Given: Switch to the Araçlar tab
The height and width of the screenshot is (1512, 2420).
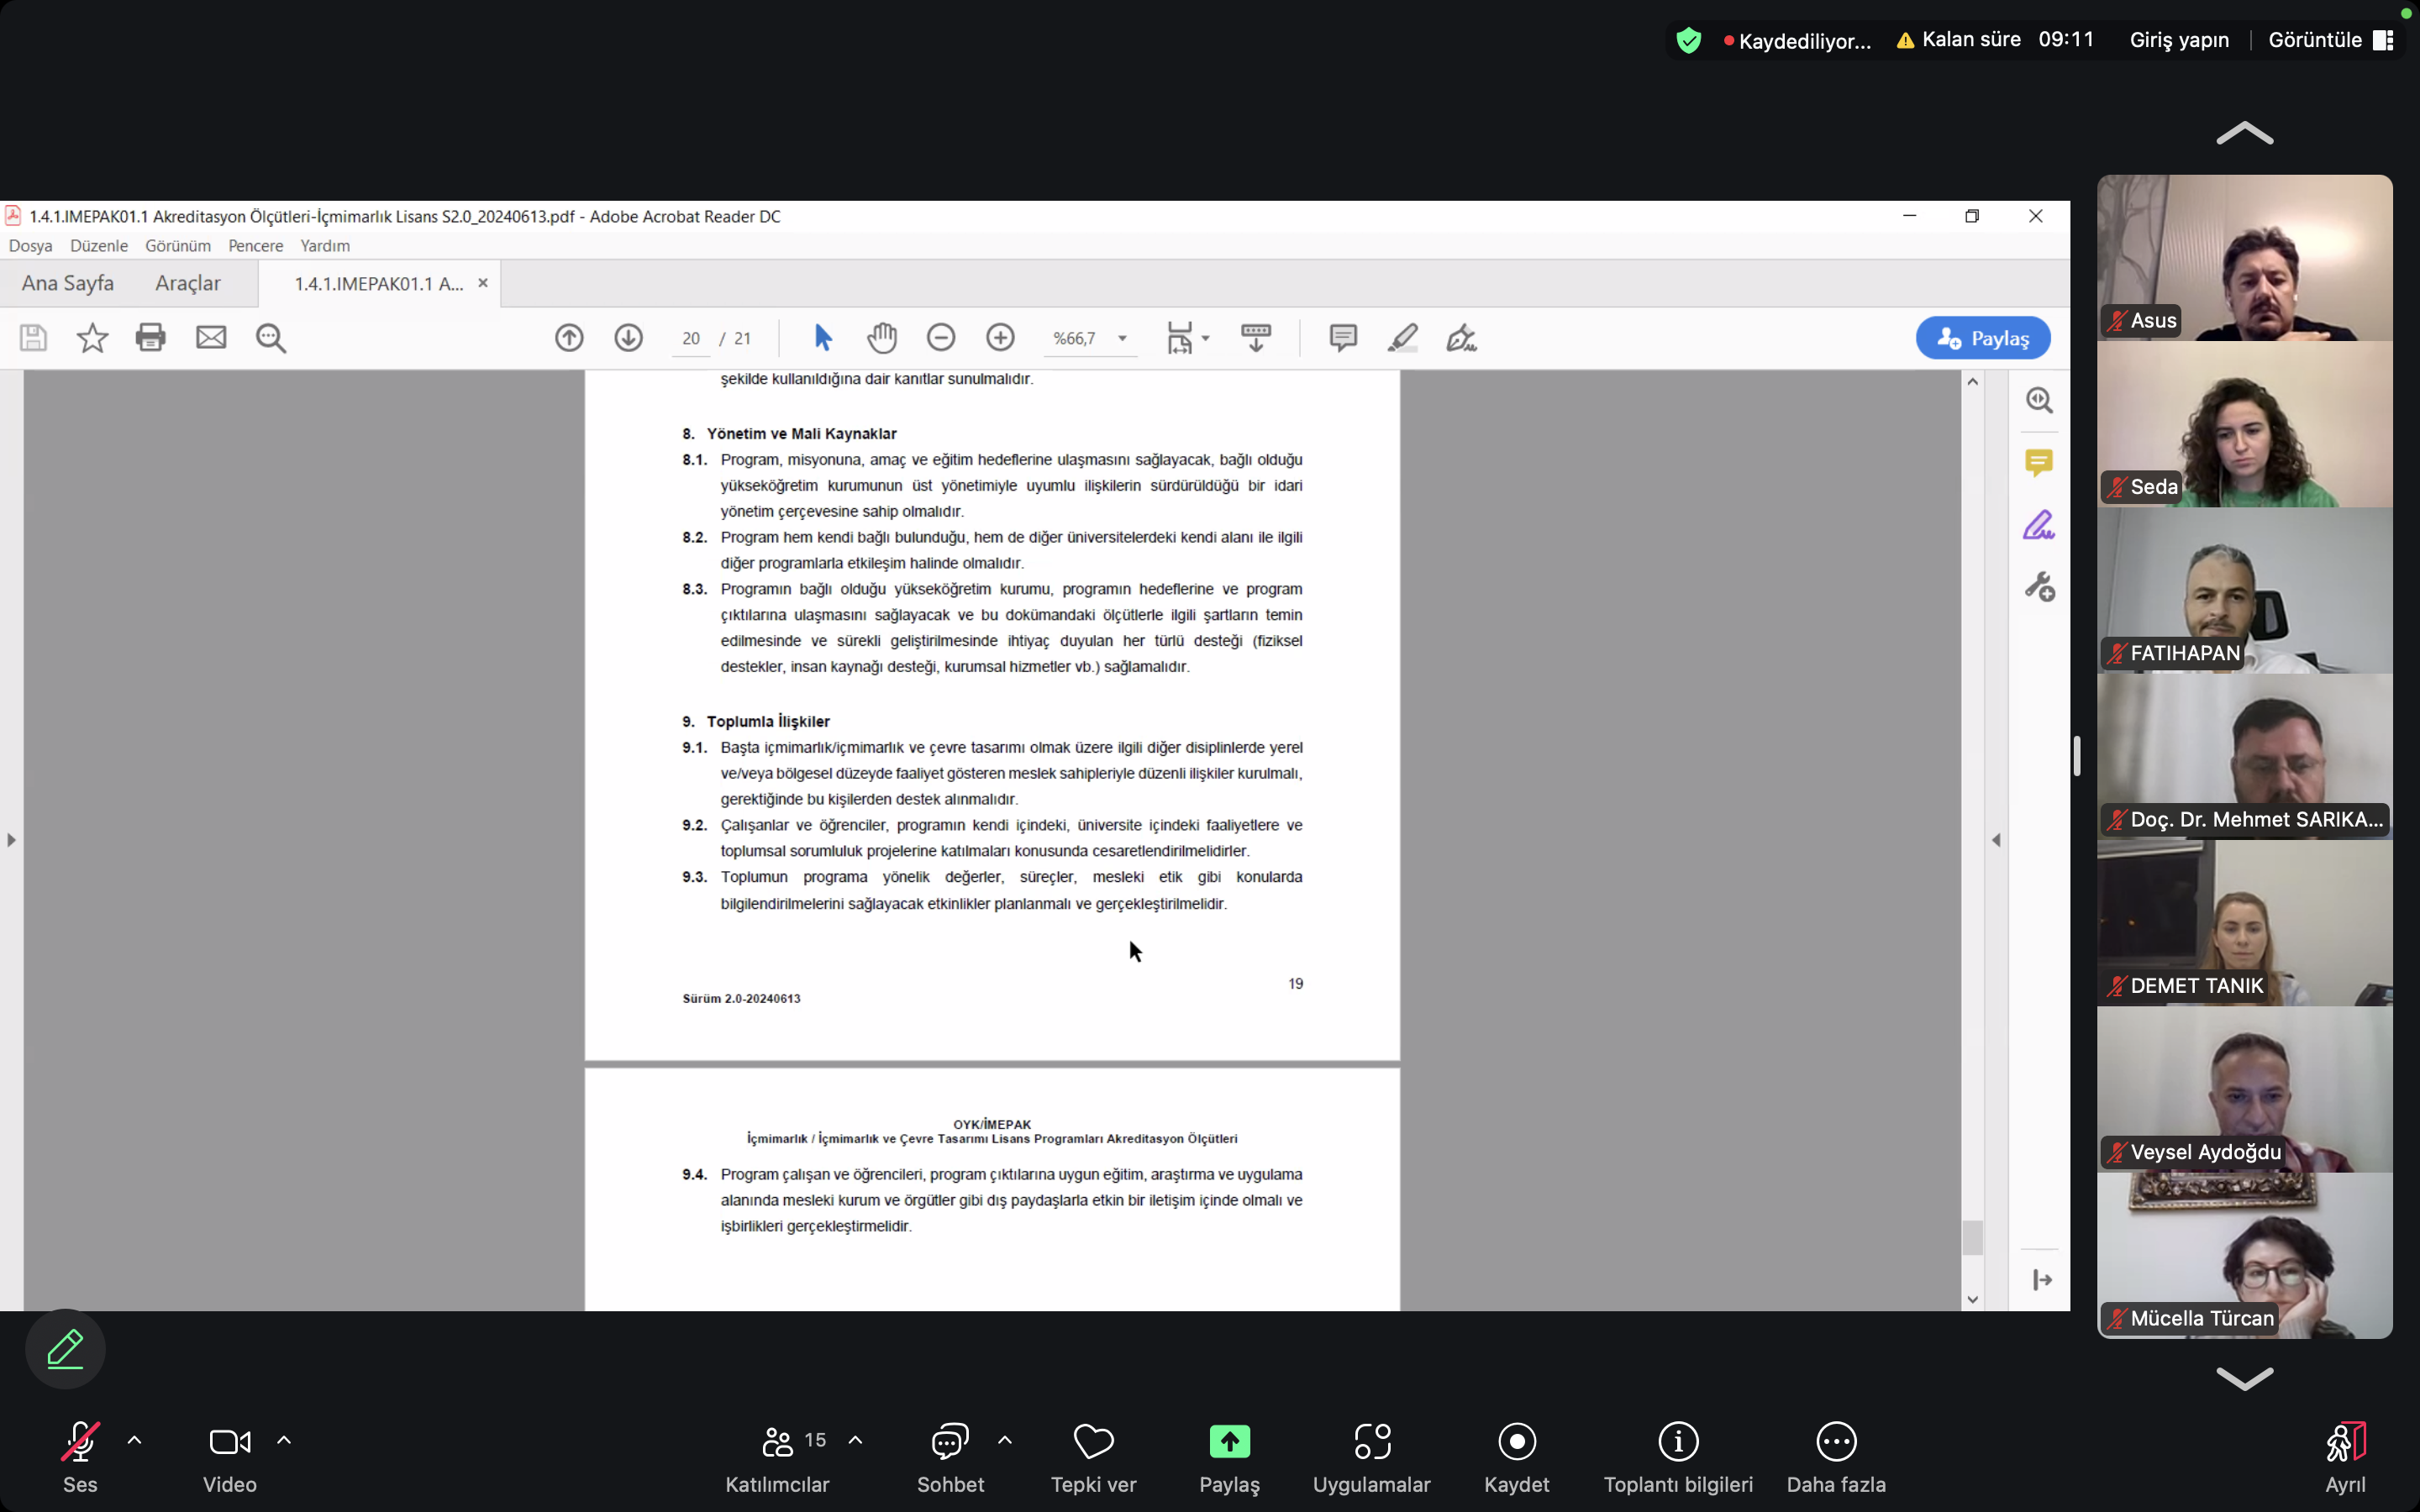Looking at the screenshot, I should (187, 283).
